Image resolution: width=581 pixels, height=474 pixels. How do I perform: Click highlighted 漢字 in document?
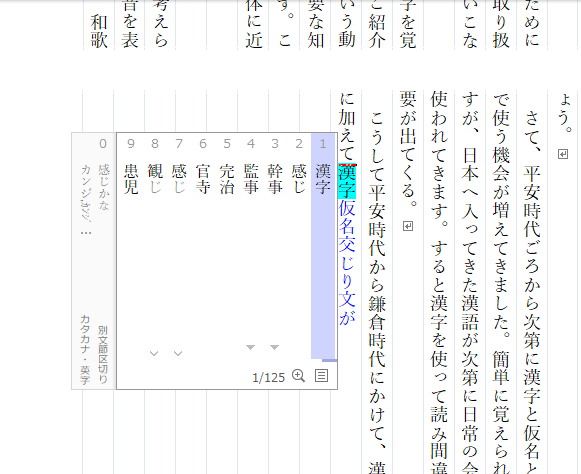point(347,182)
